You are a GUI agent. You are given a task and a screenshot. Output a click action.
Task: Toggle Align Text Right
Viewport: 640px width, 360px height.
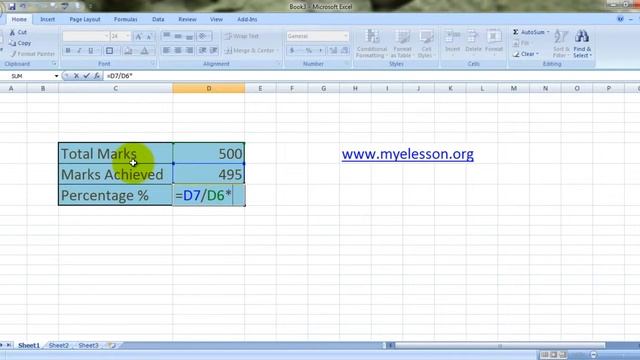pyautogui.click(x=189, y=51)
